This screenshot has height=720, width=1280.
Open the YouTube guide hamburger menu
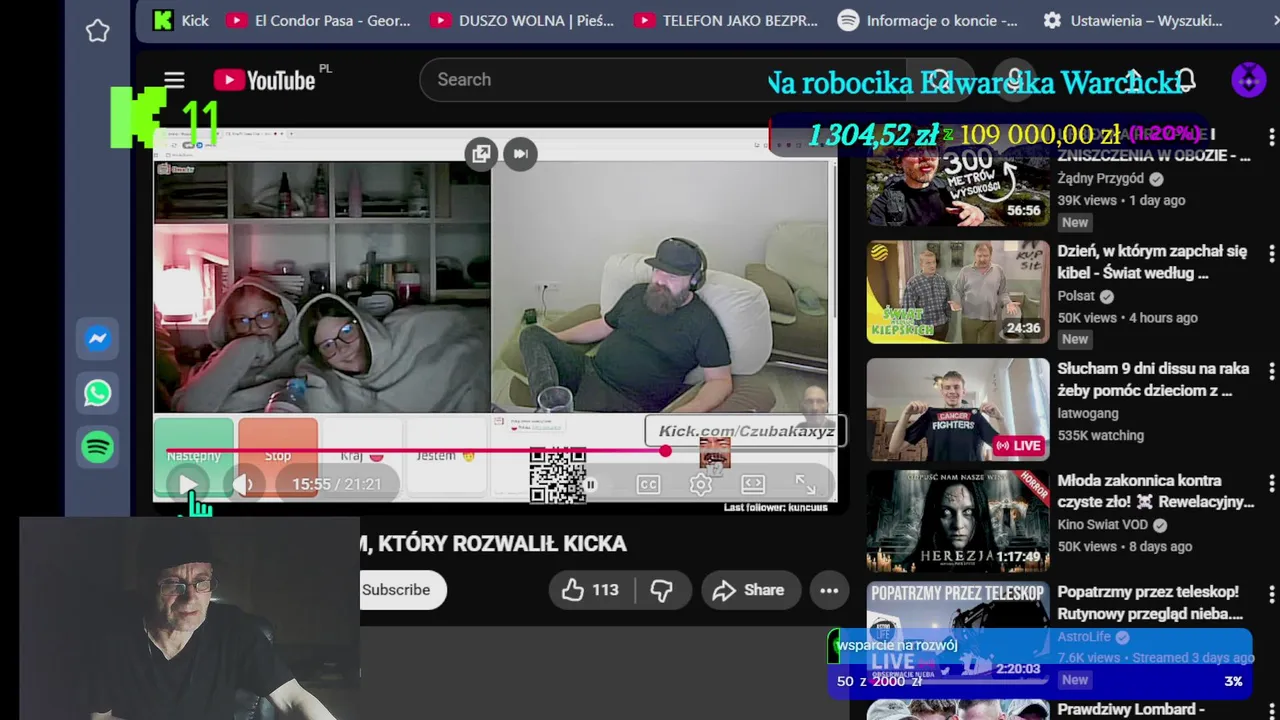pyautogui.click(x=174, y=80)
